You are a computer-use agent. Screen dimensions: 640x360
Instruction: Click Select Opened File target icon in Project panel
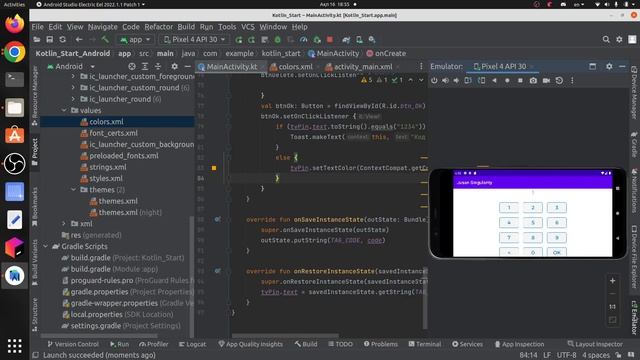coord(131,66)
